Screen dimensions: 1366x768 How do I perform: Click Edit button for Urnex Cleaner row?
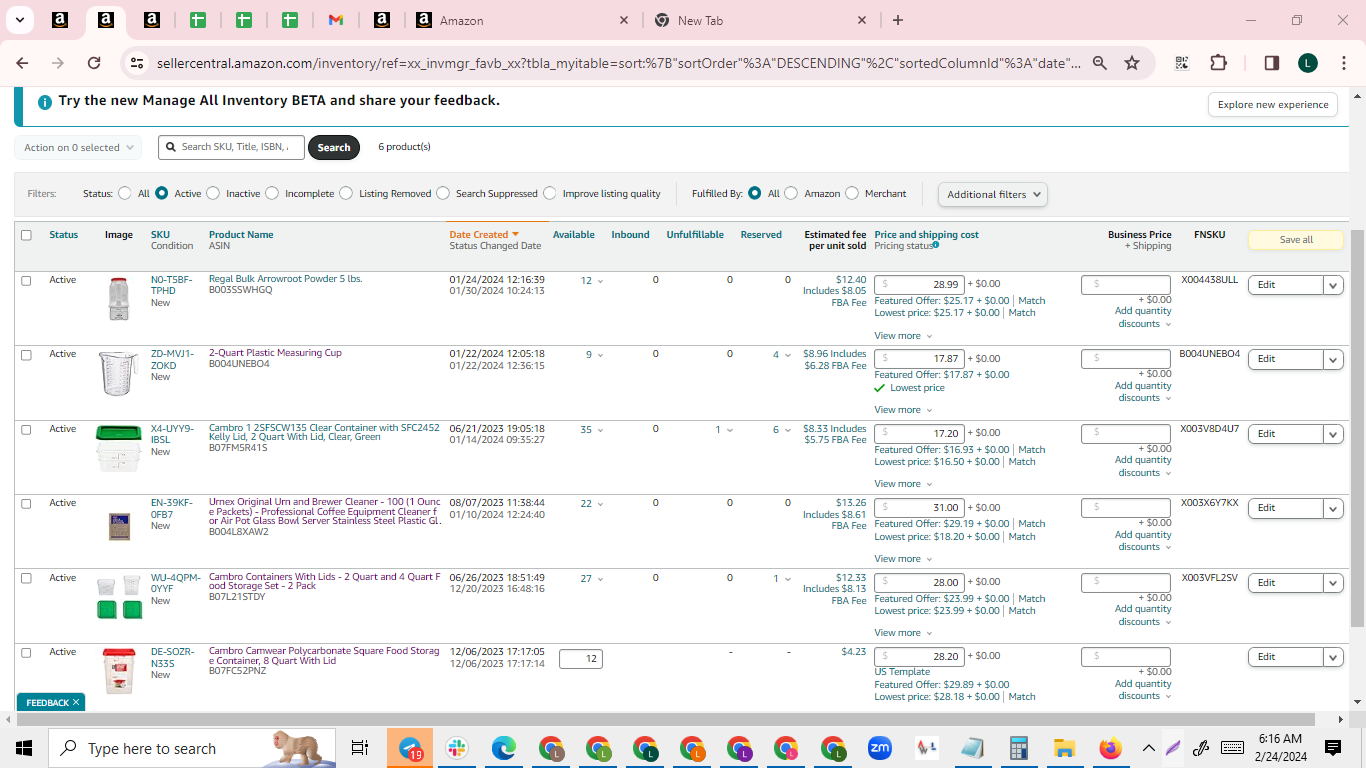pyautogui.click(x=1286, y=508)
